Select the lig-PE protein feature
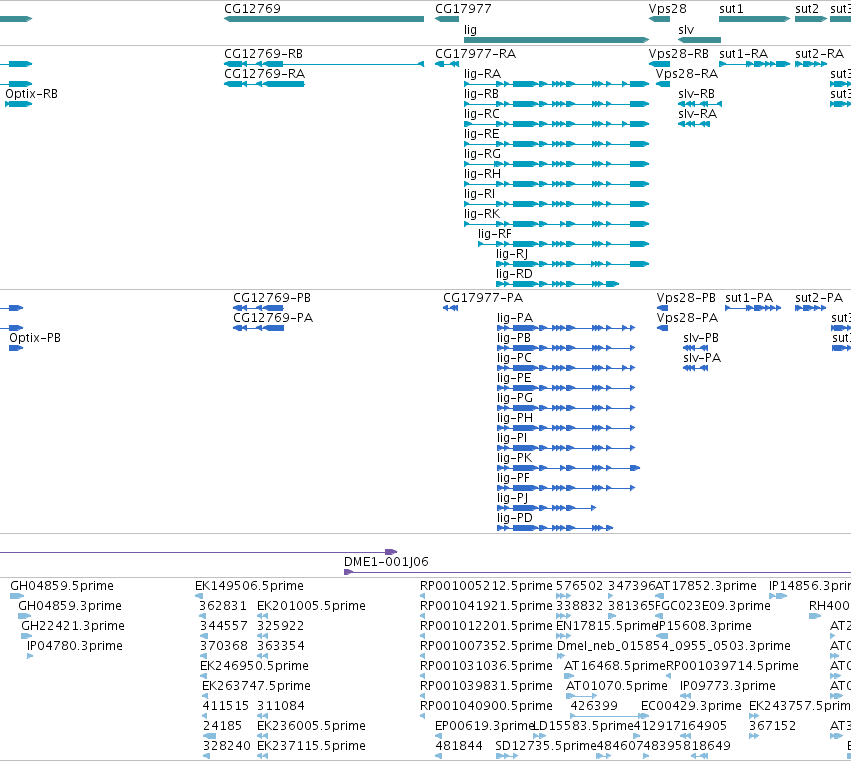 click(566, 388)
